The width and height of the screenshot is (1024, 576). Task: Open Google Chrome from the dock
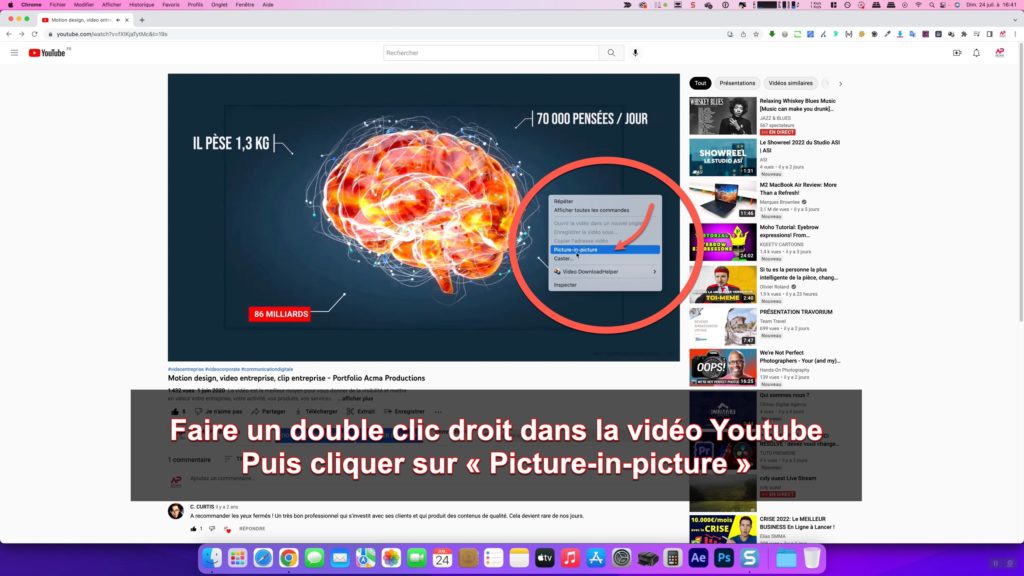[x=289, y=558]
